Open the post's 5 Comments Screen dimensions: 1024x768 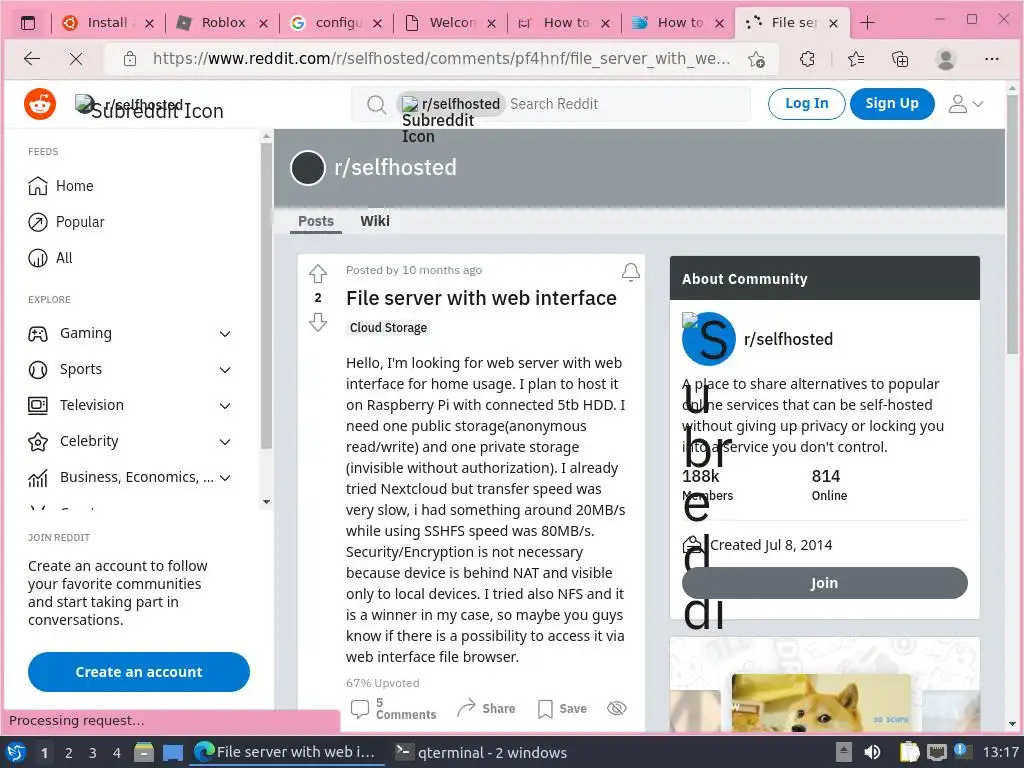coord(393,709)
